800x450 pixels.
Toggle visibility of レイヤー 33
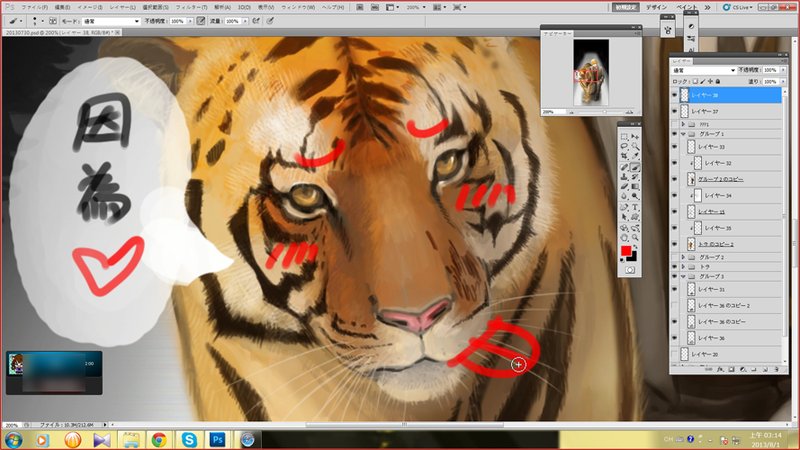(674, 147)
